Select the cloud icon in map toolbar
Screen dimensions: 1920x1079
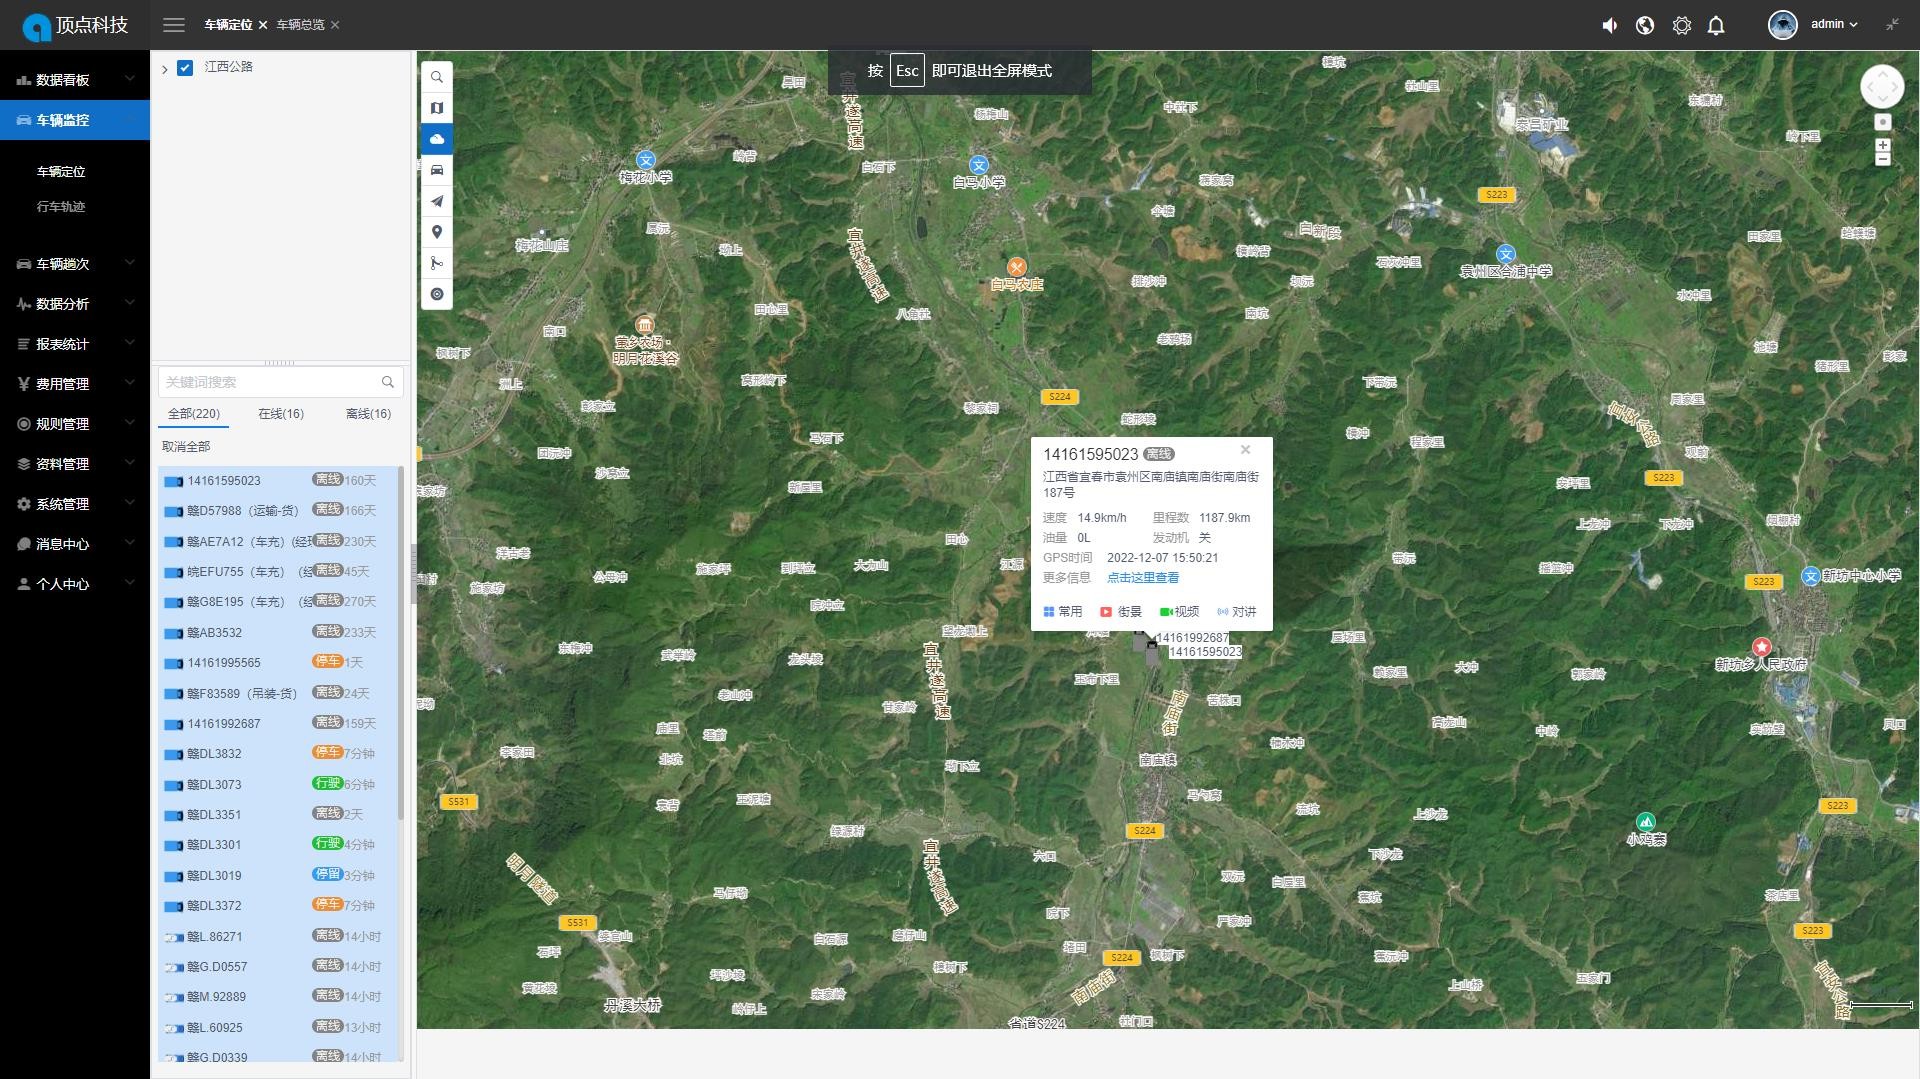click(x=437, y=139)
